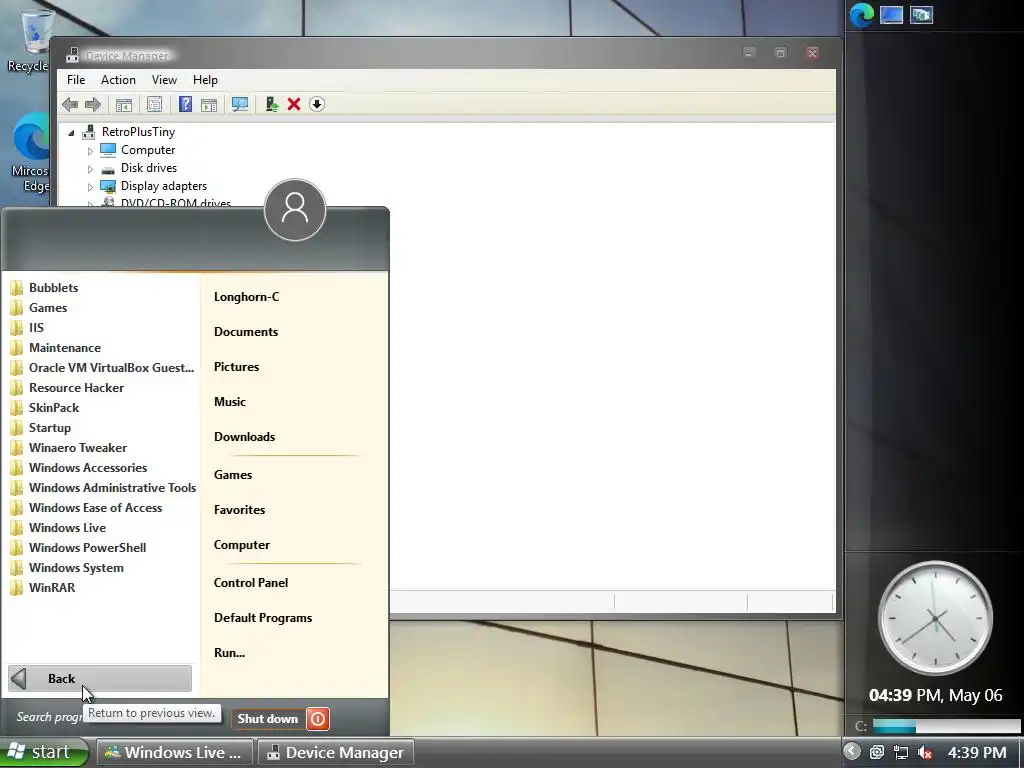Click the red X Uninstall device icon
Viewport: 1024px width, 768px height.
(x=294, y=104)
